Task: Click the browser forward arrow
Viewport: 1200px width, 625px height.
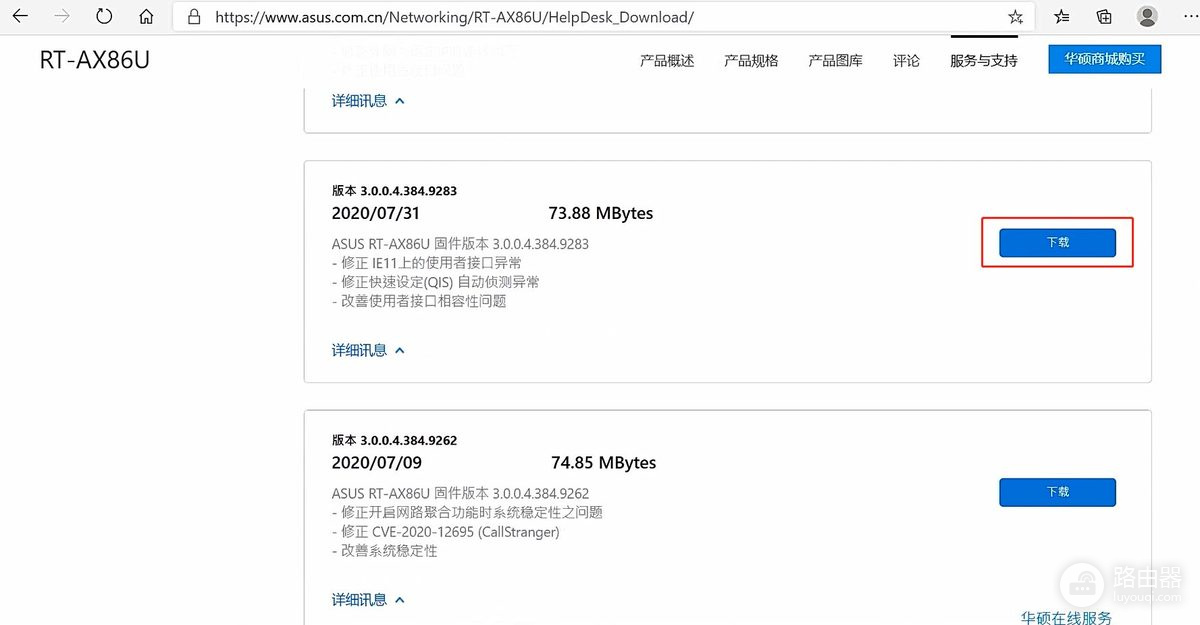Action: [62, 17]
